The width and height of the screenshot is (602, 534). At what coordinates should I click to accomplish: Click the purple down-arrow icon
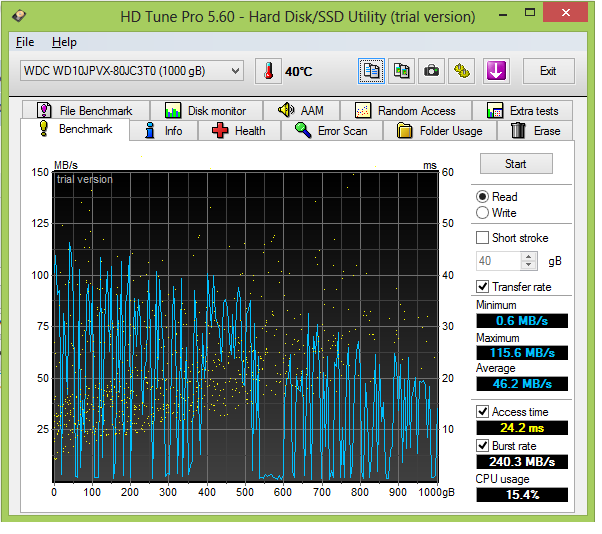coord(496,71)
